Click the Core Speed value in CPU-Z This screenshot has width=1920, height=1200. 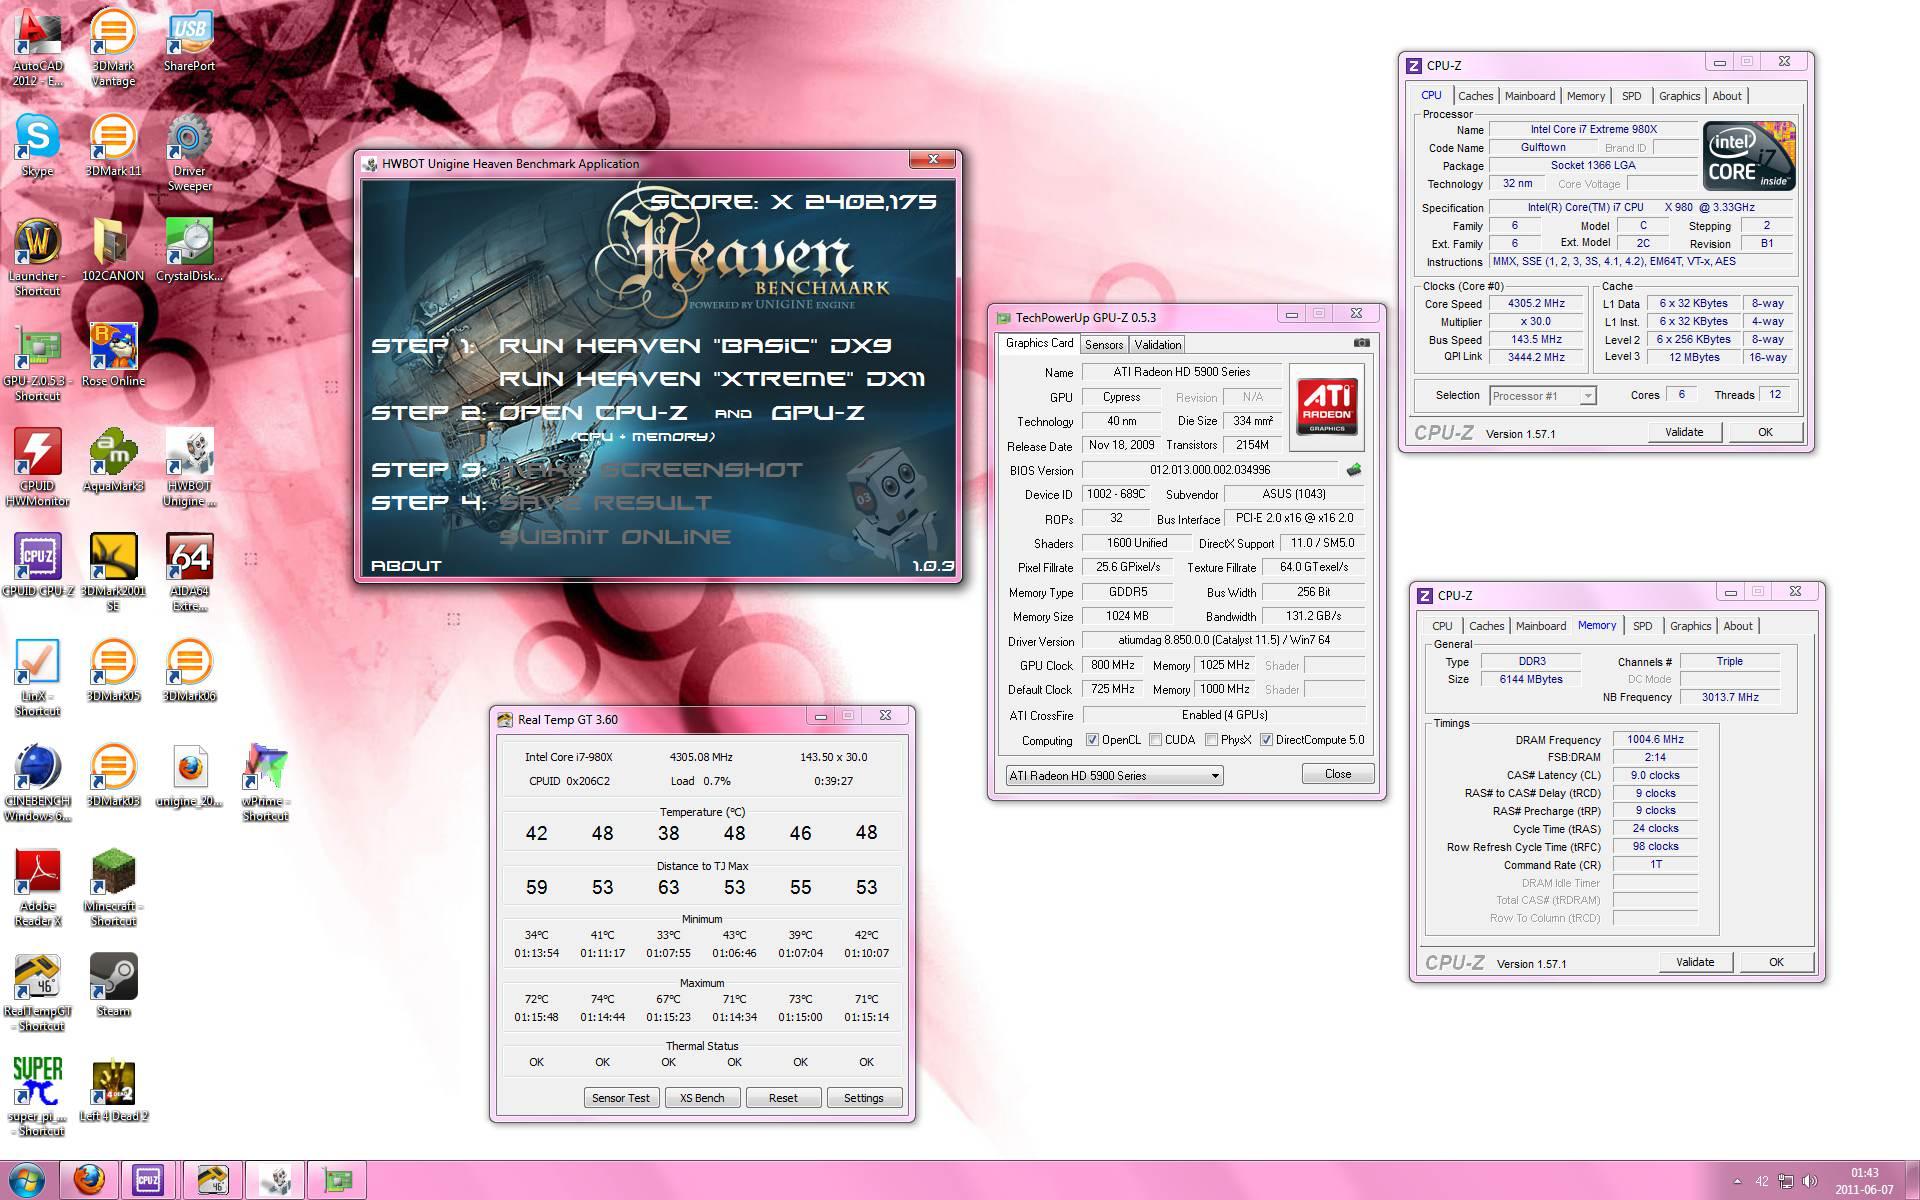click(x=1536, y=304)
